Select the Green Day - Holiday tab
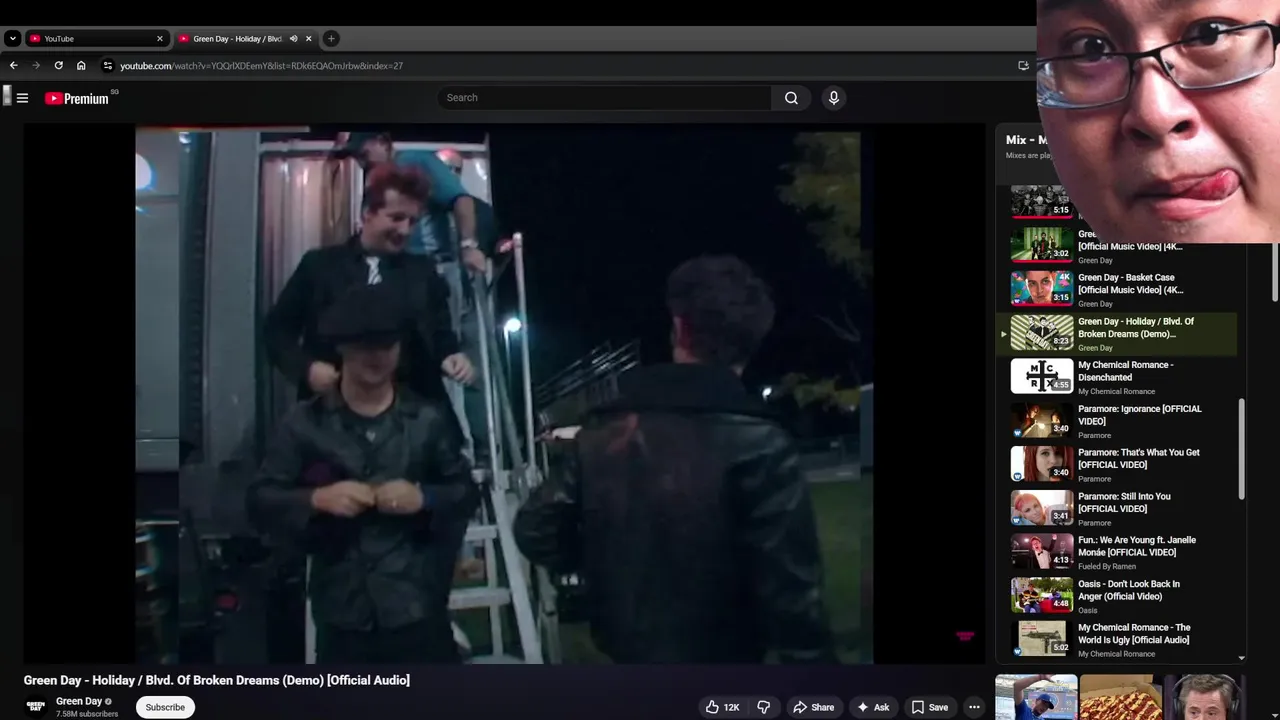 pos(245,39)
